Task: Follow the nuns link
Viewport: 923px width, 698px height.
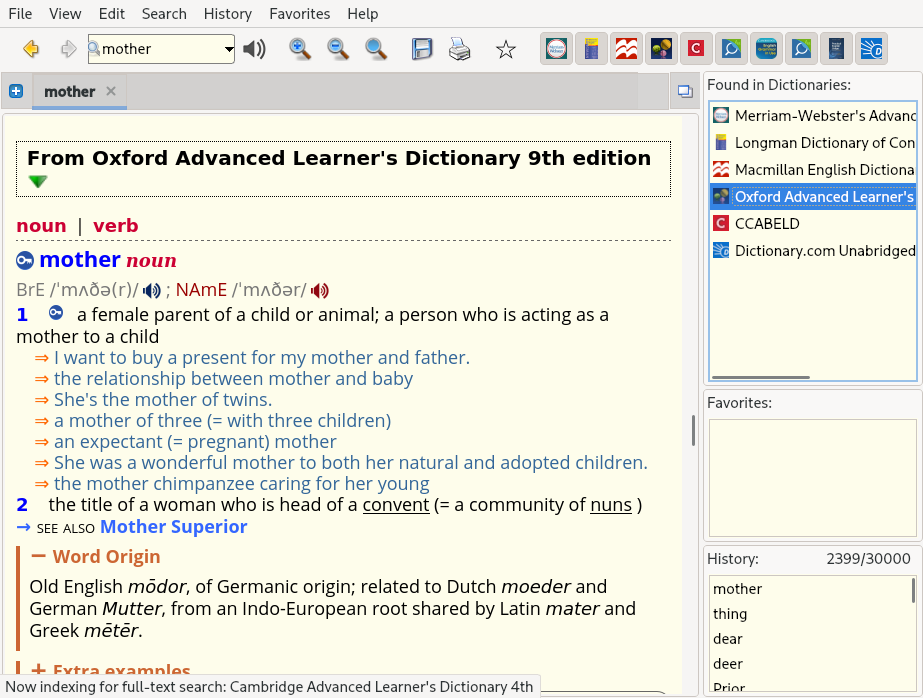Action: click(611, 505)
